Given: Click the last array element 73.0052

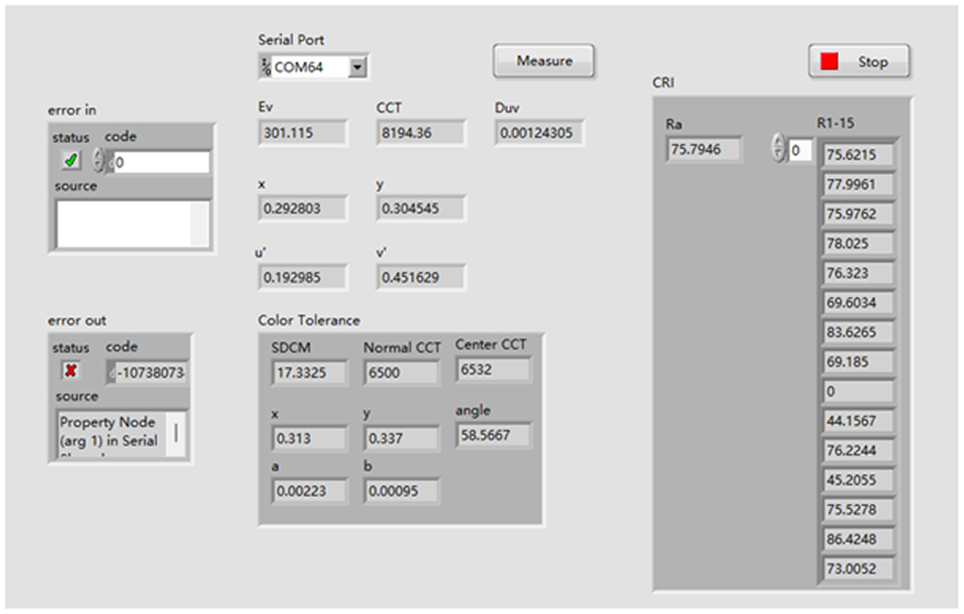Looking at the screenshot, I should (858, 567).
